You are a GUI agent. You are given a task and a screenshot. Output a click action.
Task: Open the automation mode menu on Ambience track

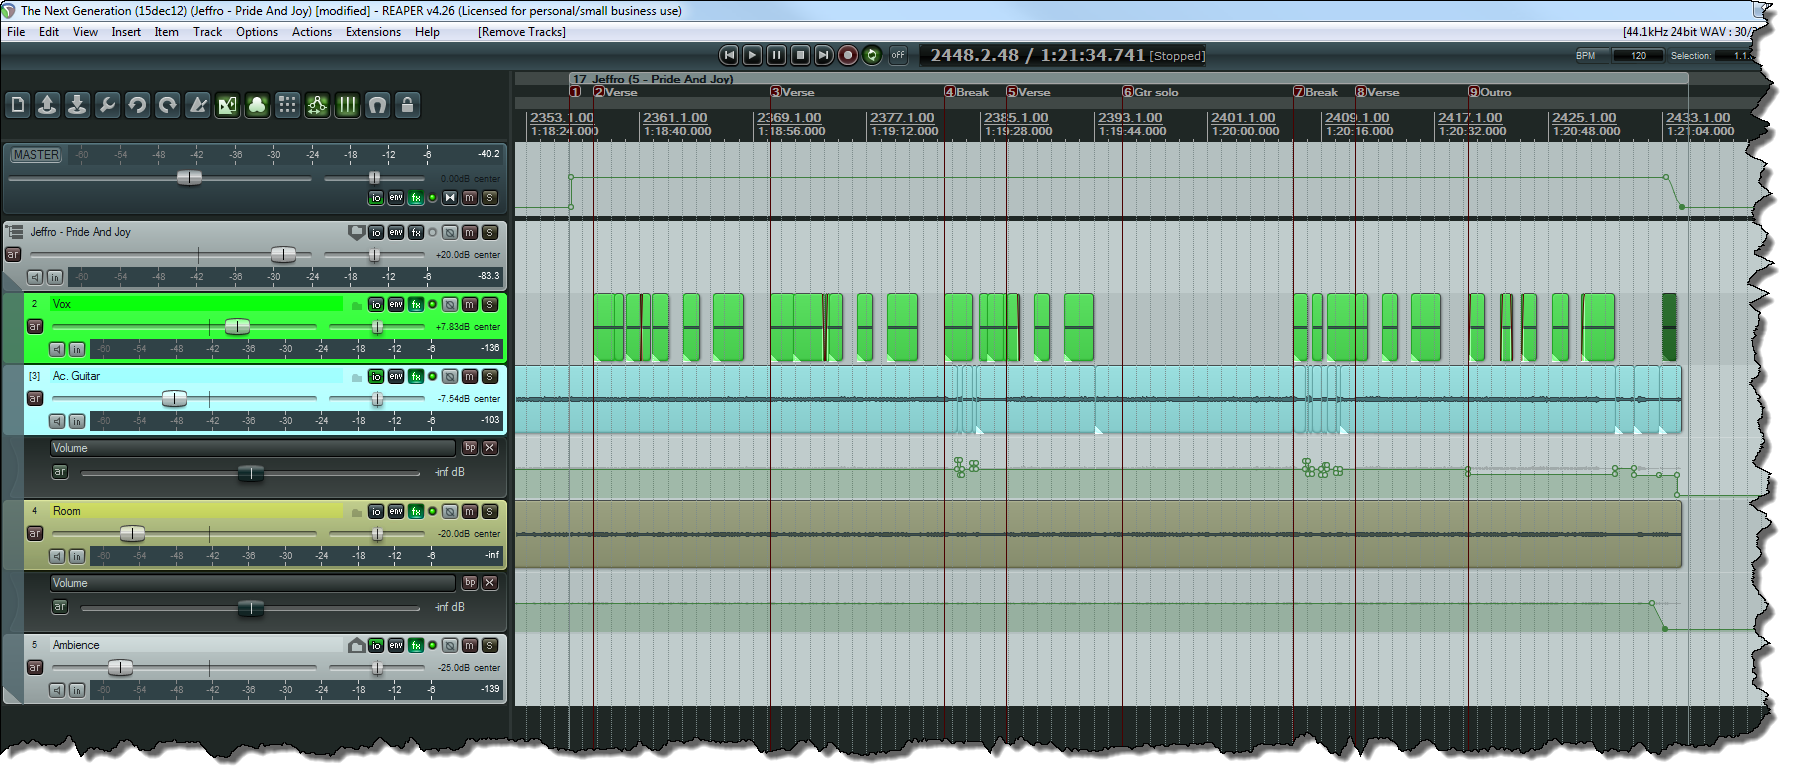click(35, 667)
